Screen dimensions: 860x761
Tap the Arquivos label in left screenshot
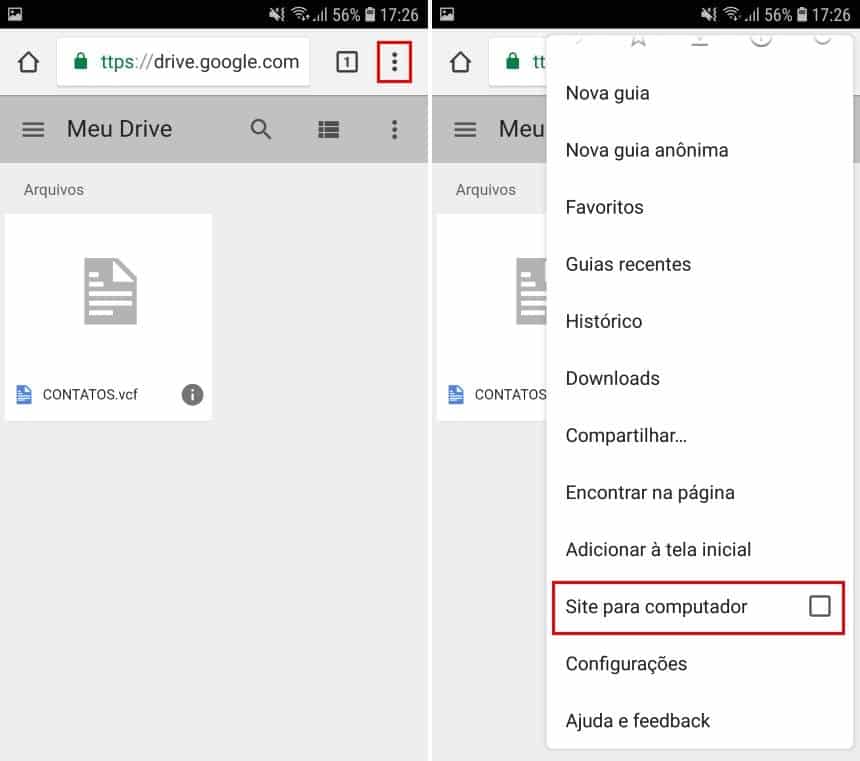click(54, 190)
